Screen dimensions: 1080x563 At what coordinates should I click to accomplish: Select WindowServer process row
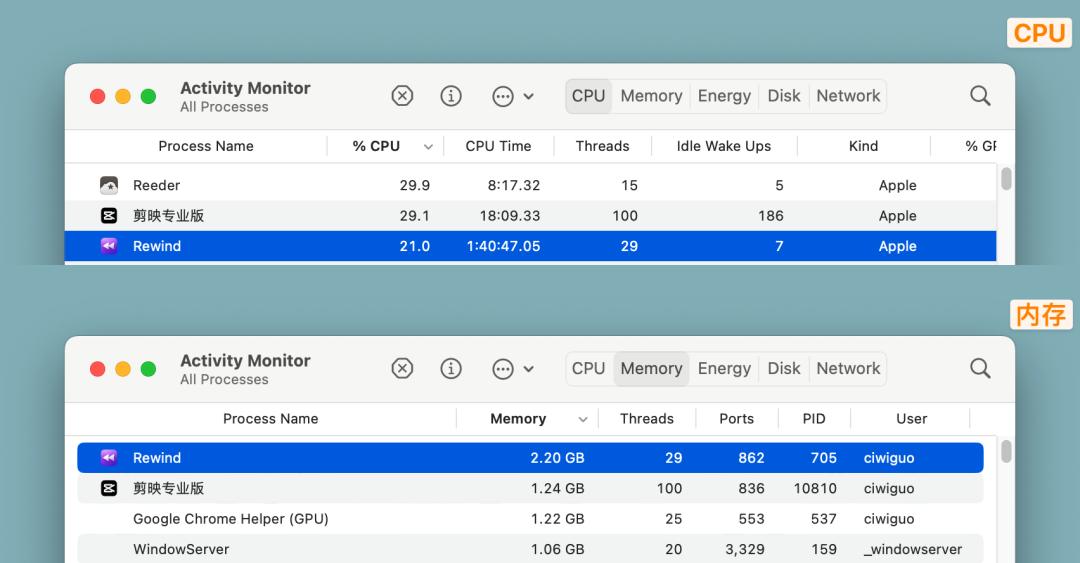point(530,549)
